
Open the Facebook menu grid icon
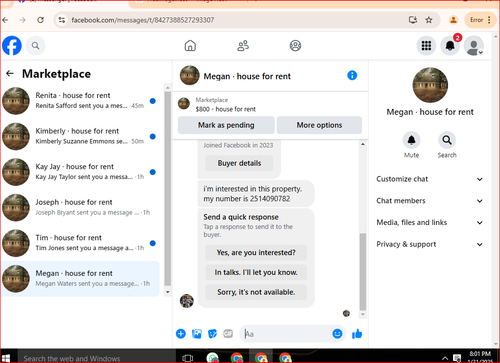(x=426, y=46)
